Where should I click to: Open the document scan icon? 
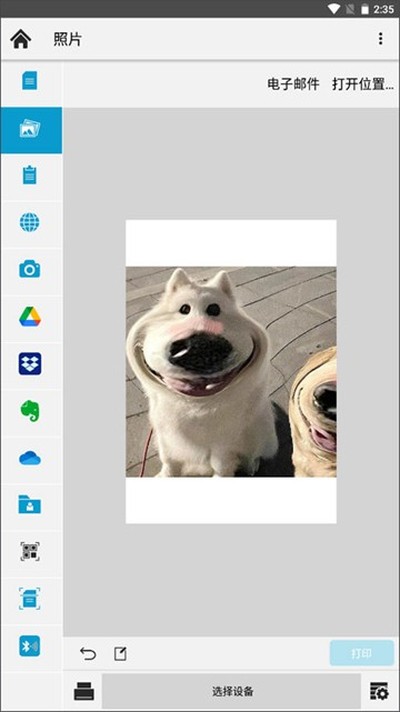(30, 599)
